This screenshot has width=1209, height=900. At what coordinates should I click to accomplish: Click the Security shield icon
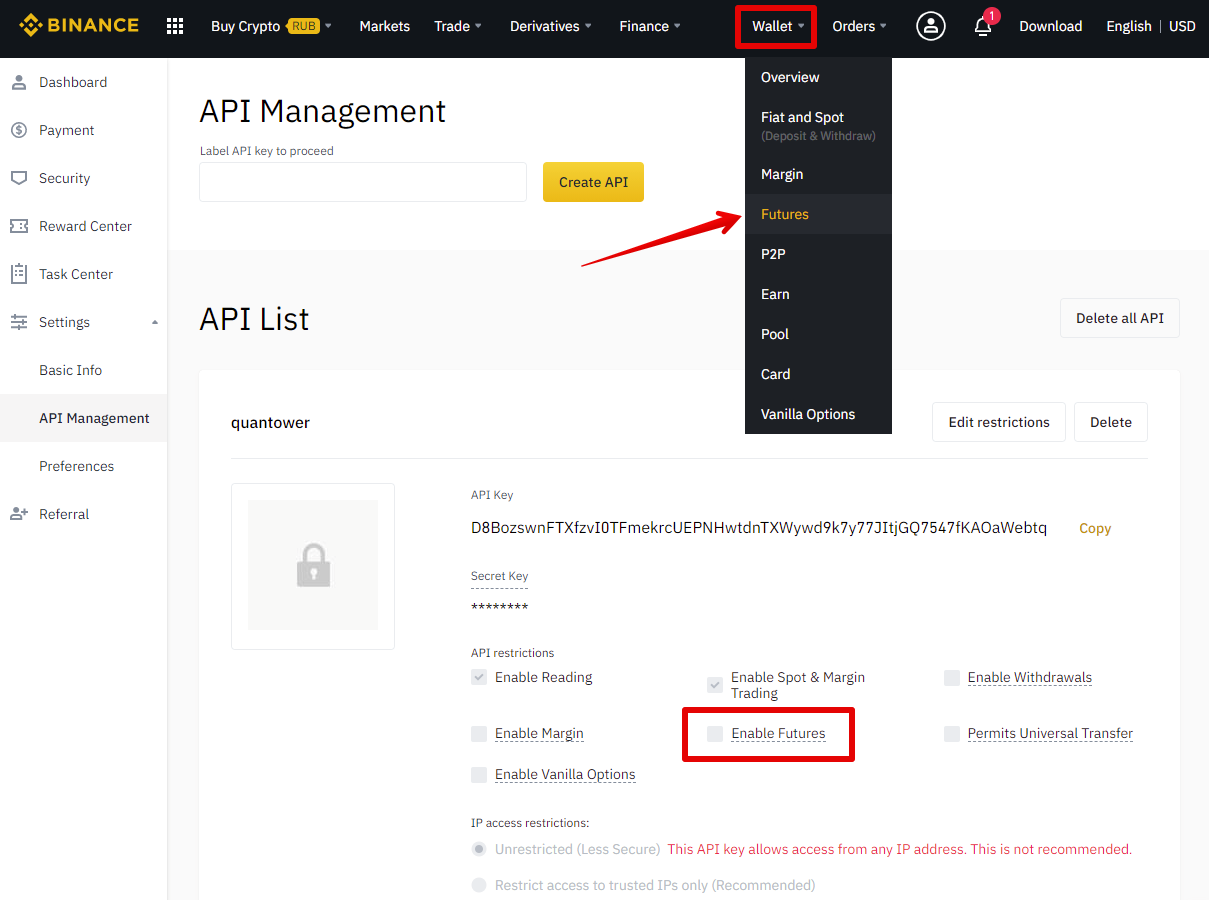coord(18,178)
